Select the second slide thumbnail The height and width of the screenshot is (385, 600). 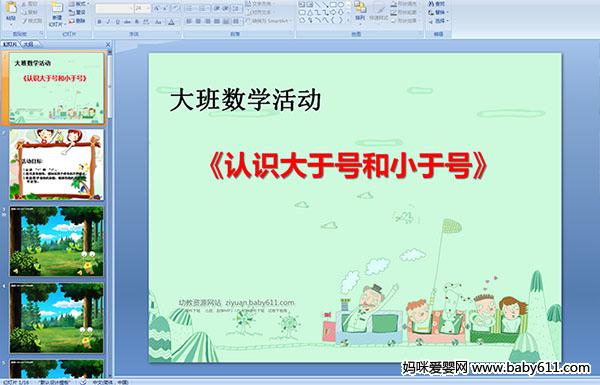pyautogui.click(x=57, y=164)
